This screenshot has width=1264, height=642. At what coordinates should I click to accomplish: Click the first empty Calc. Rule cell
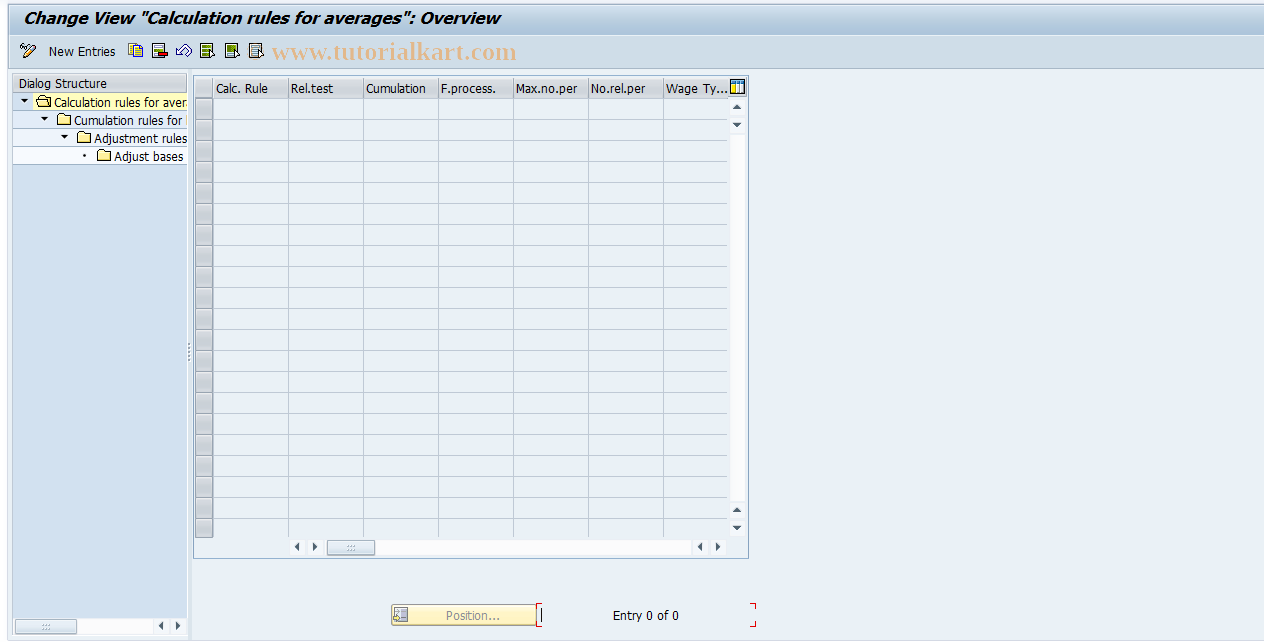(251, 108)
